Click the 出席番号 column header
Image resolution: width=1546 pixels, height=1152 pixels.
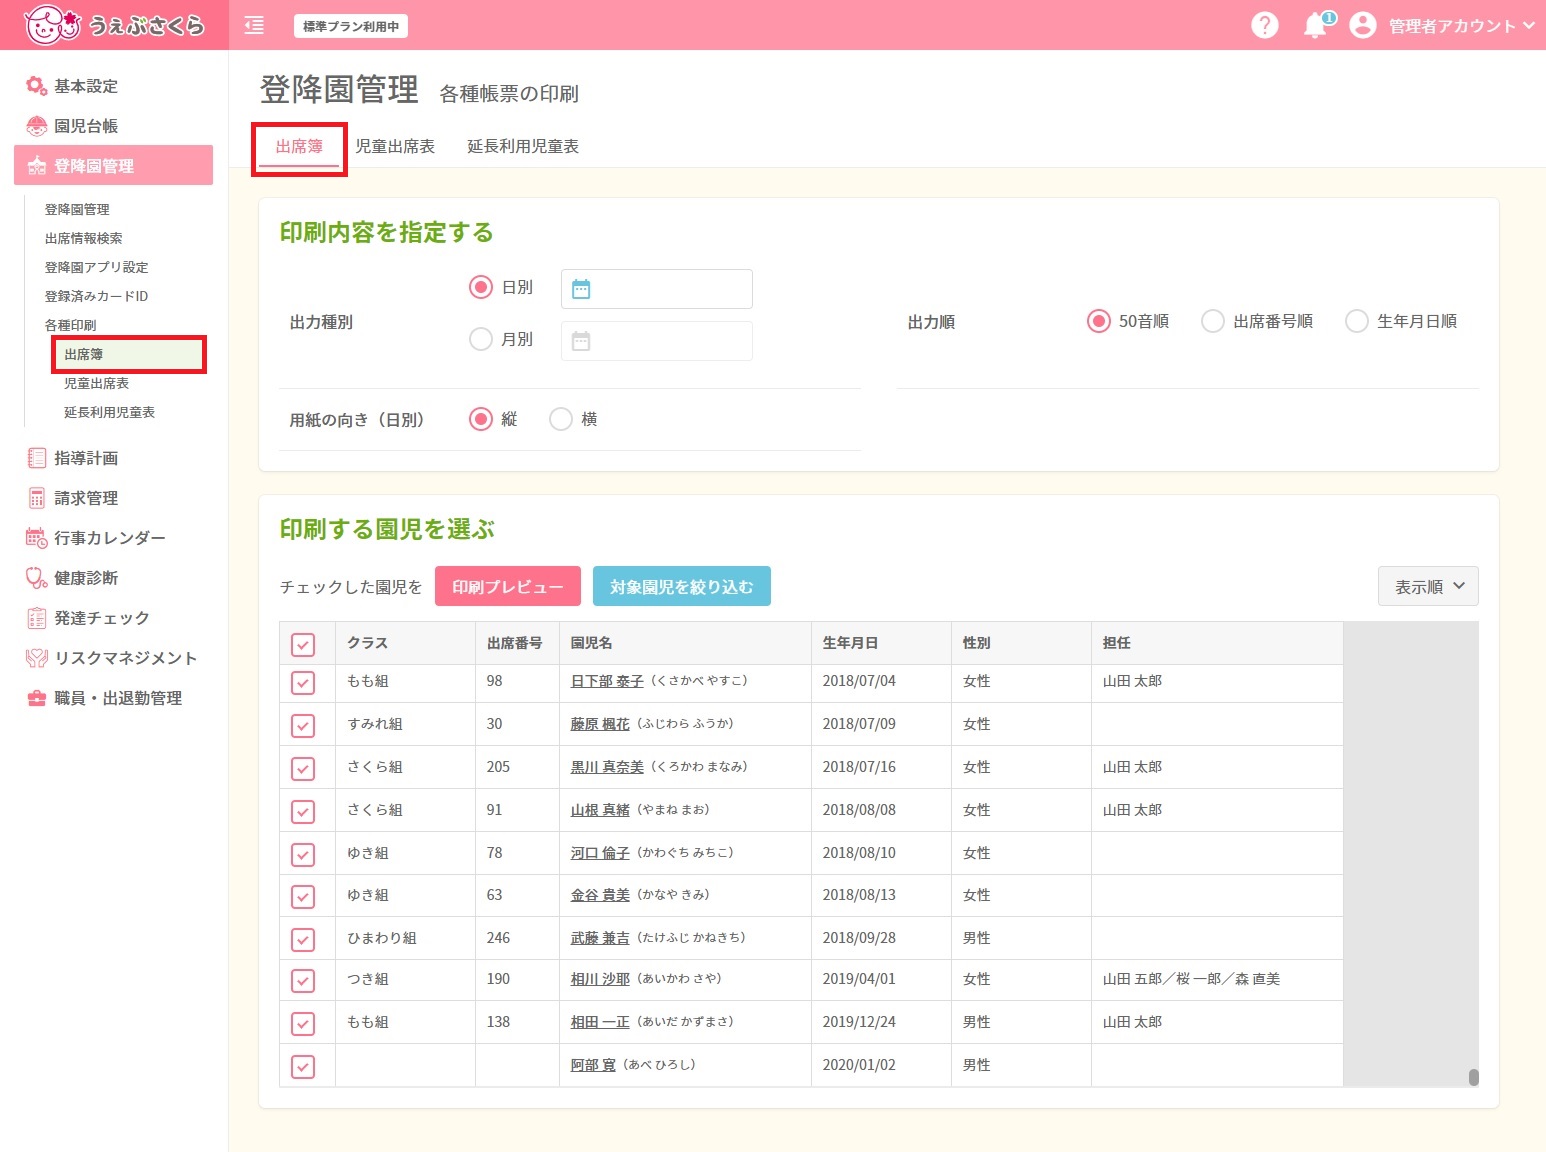pos(515,643)
